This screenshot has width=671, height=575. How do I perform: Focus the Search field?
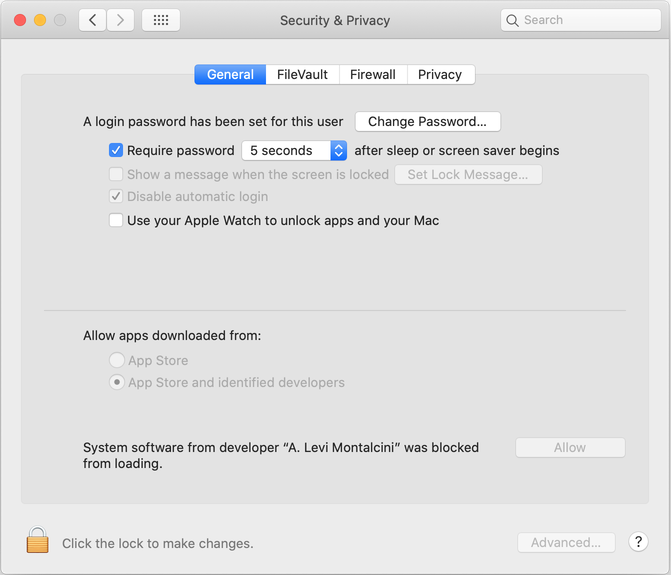tap(581, 20)
